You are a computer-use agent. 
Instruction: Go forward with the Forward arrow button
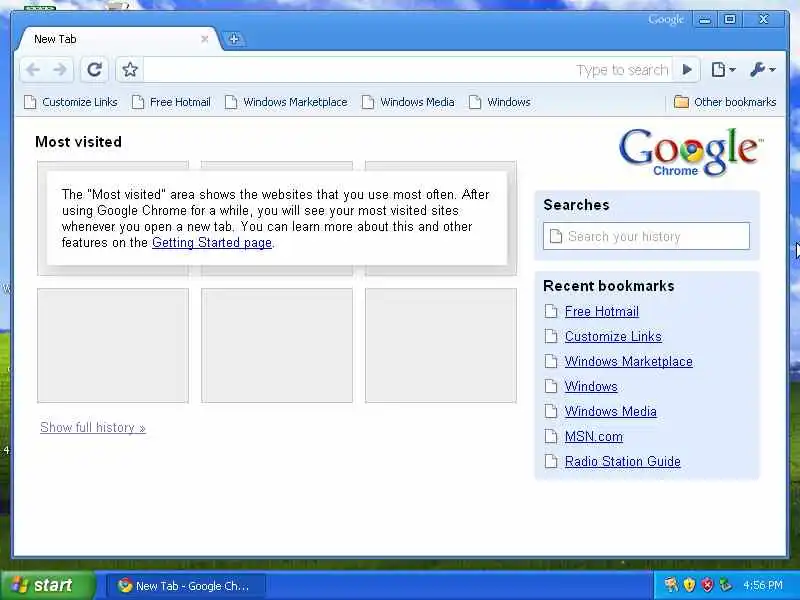coord(60,69)
